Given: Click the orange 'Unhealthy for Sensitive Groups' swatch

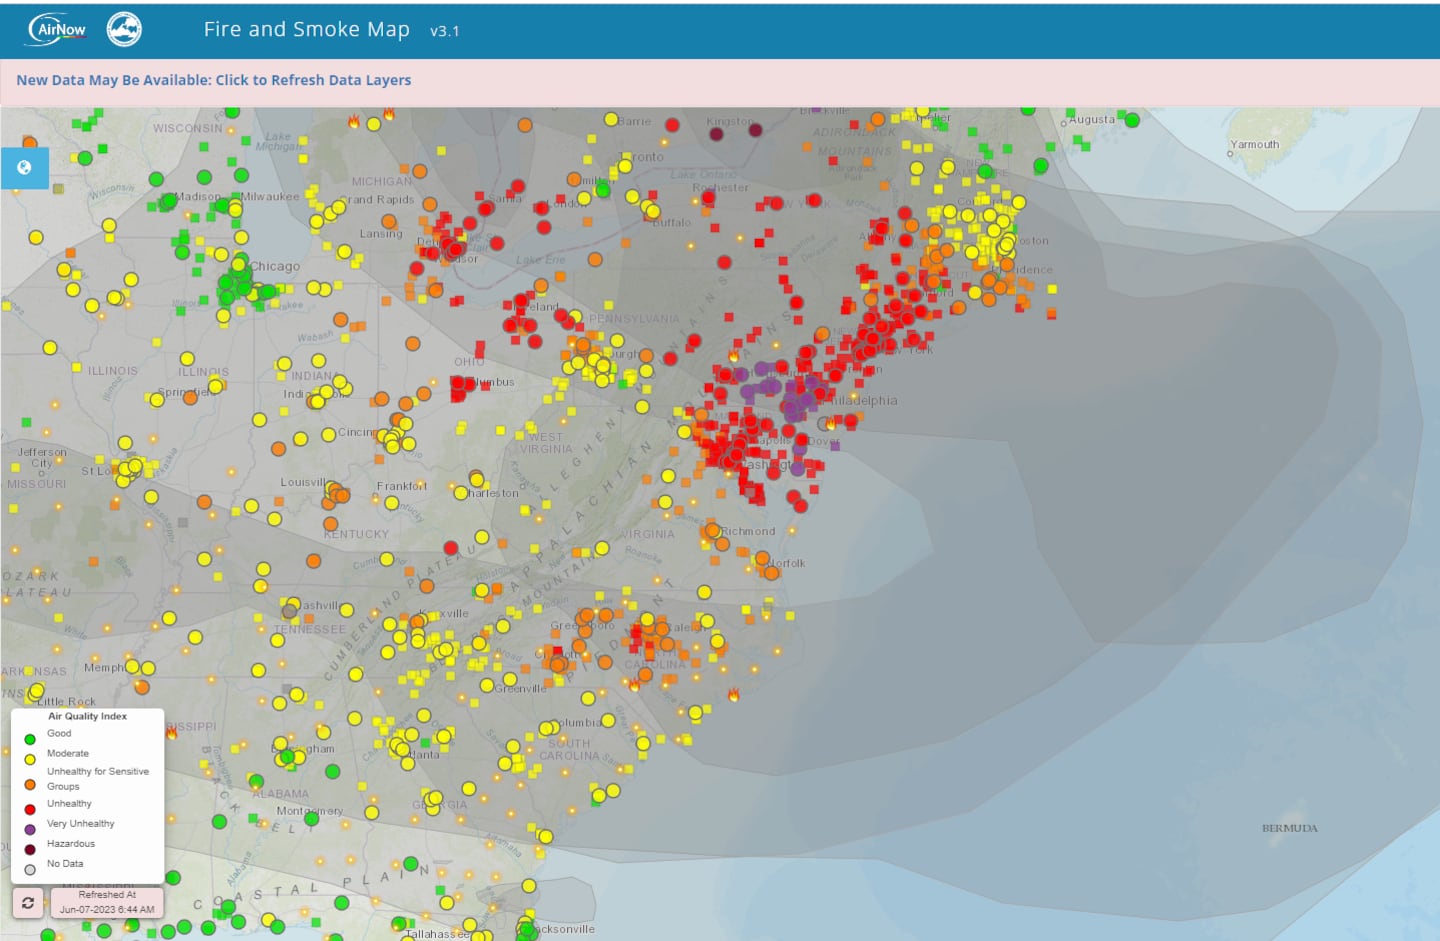Looking at the screenshot, I should click(30, 785).
